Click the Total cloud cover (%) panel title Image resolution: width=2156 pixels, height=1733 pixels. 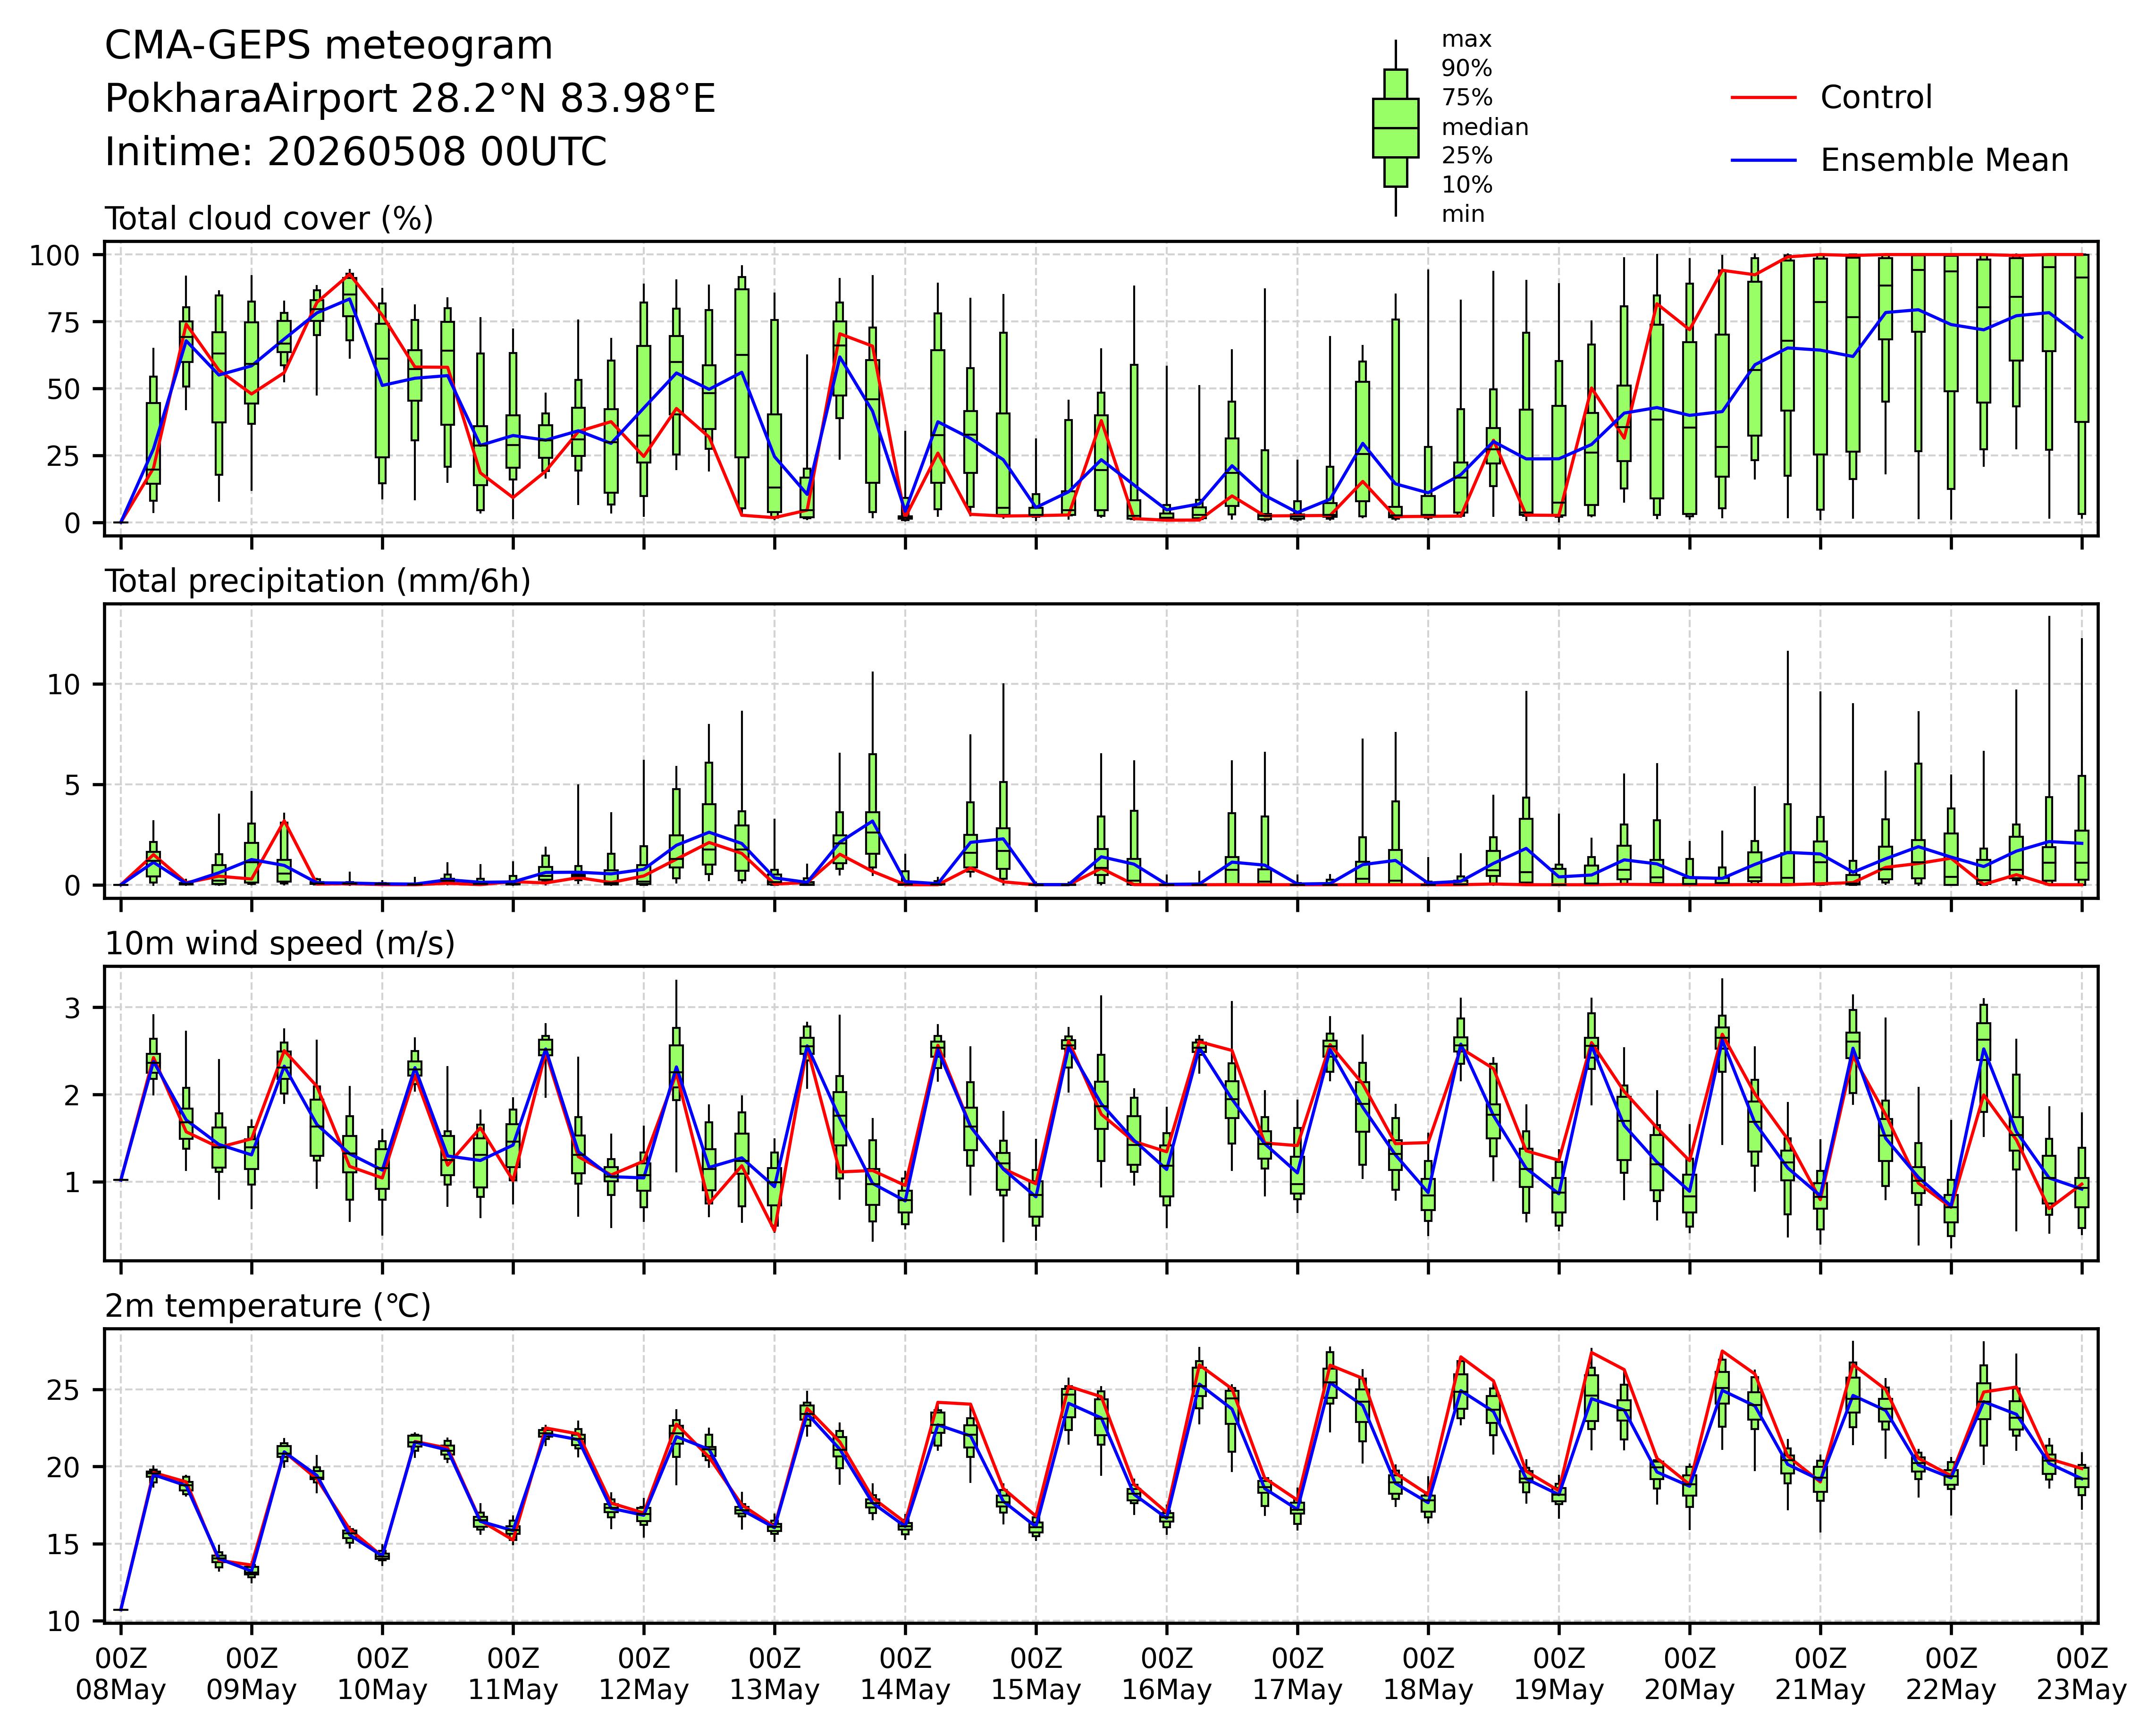point(269,219)
